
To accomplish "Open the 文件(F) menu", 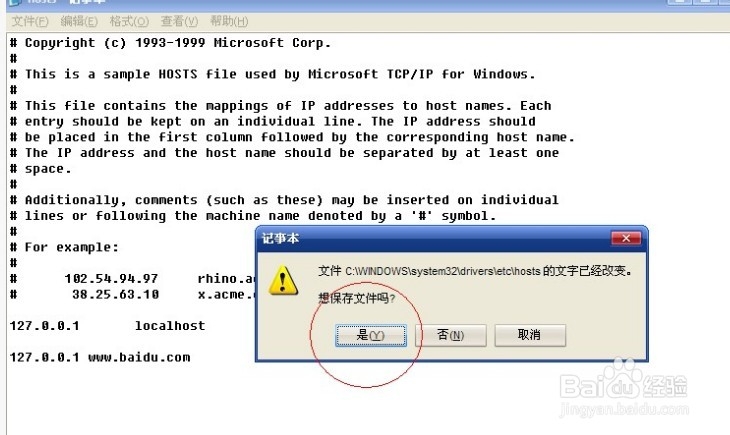I will click(30, 21).
